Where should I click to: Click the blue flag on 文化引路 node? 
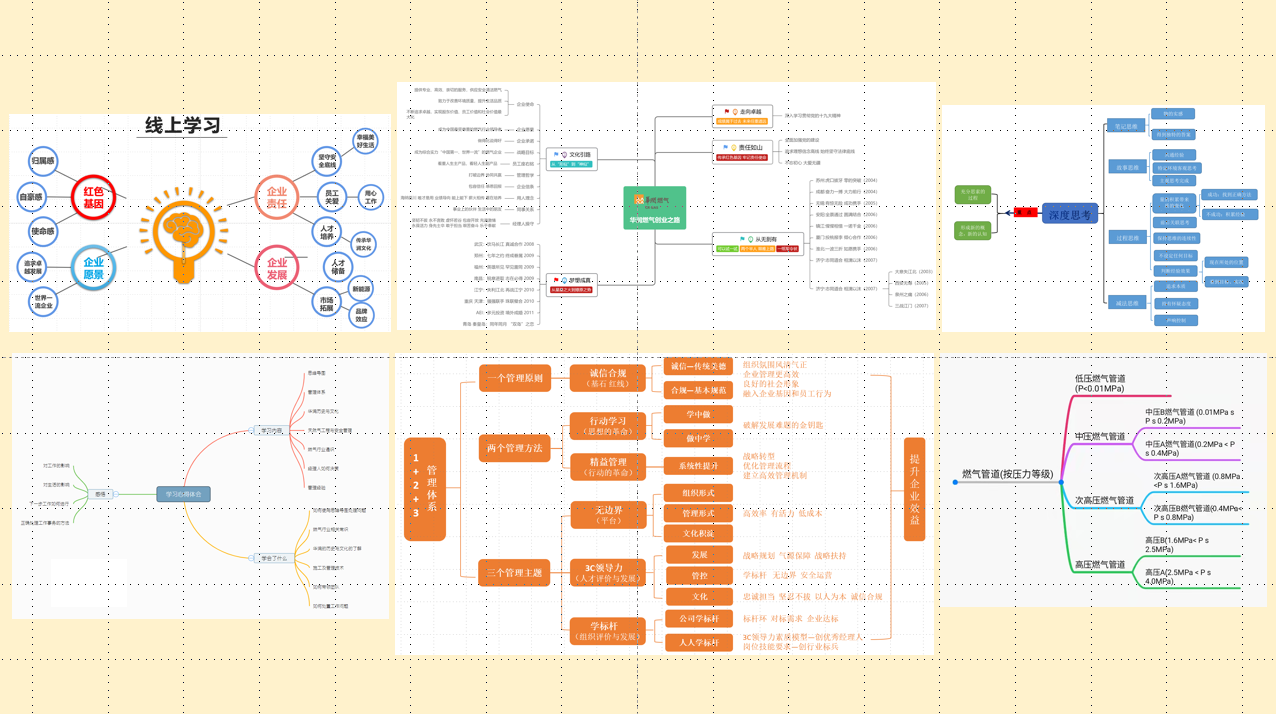556,155
